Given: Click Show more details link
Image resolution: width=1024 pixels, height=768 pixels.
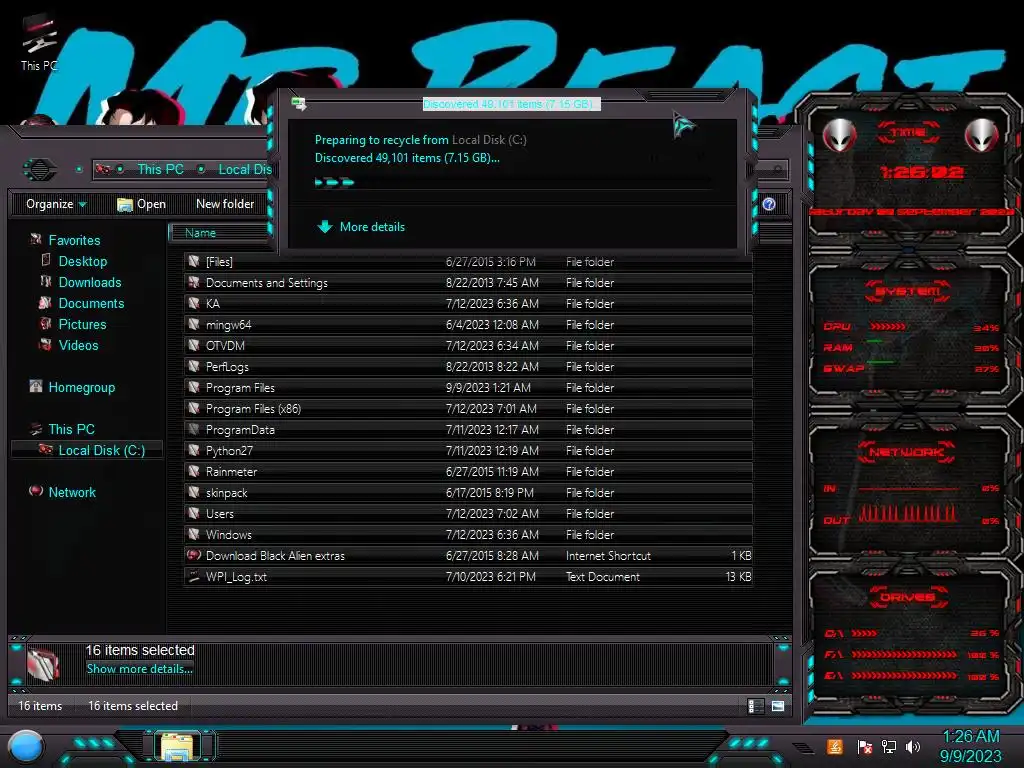Looking at the screenshot, I should [140, 669].
